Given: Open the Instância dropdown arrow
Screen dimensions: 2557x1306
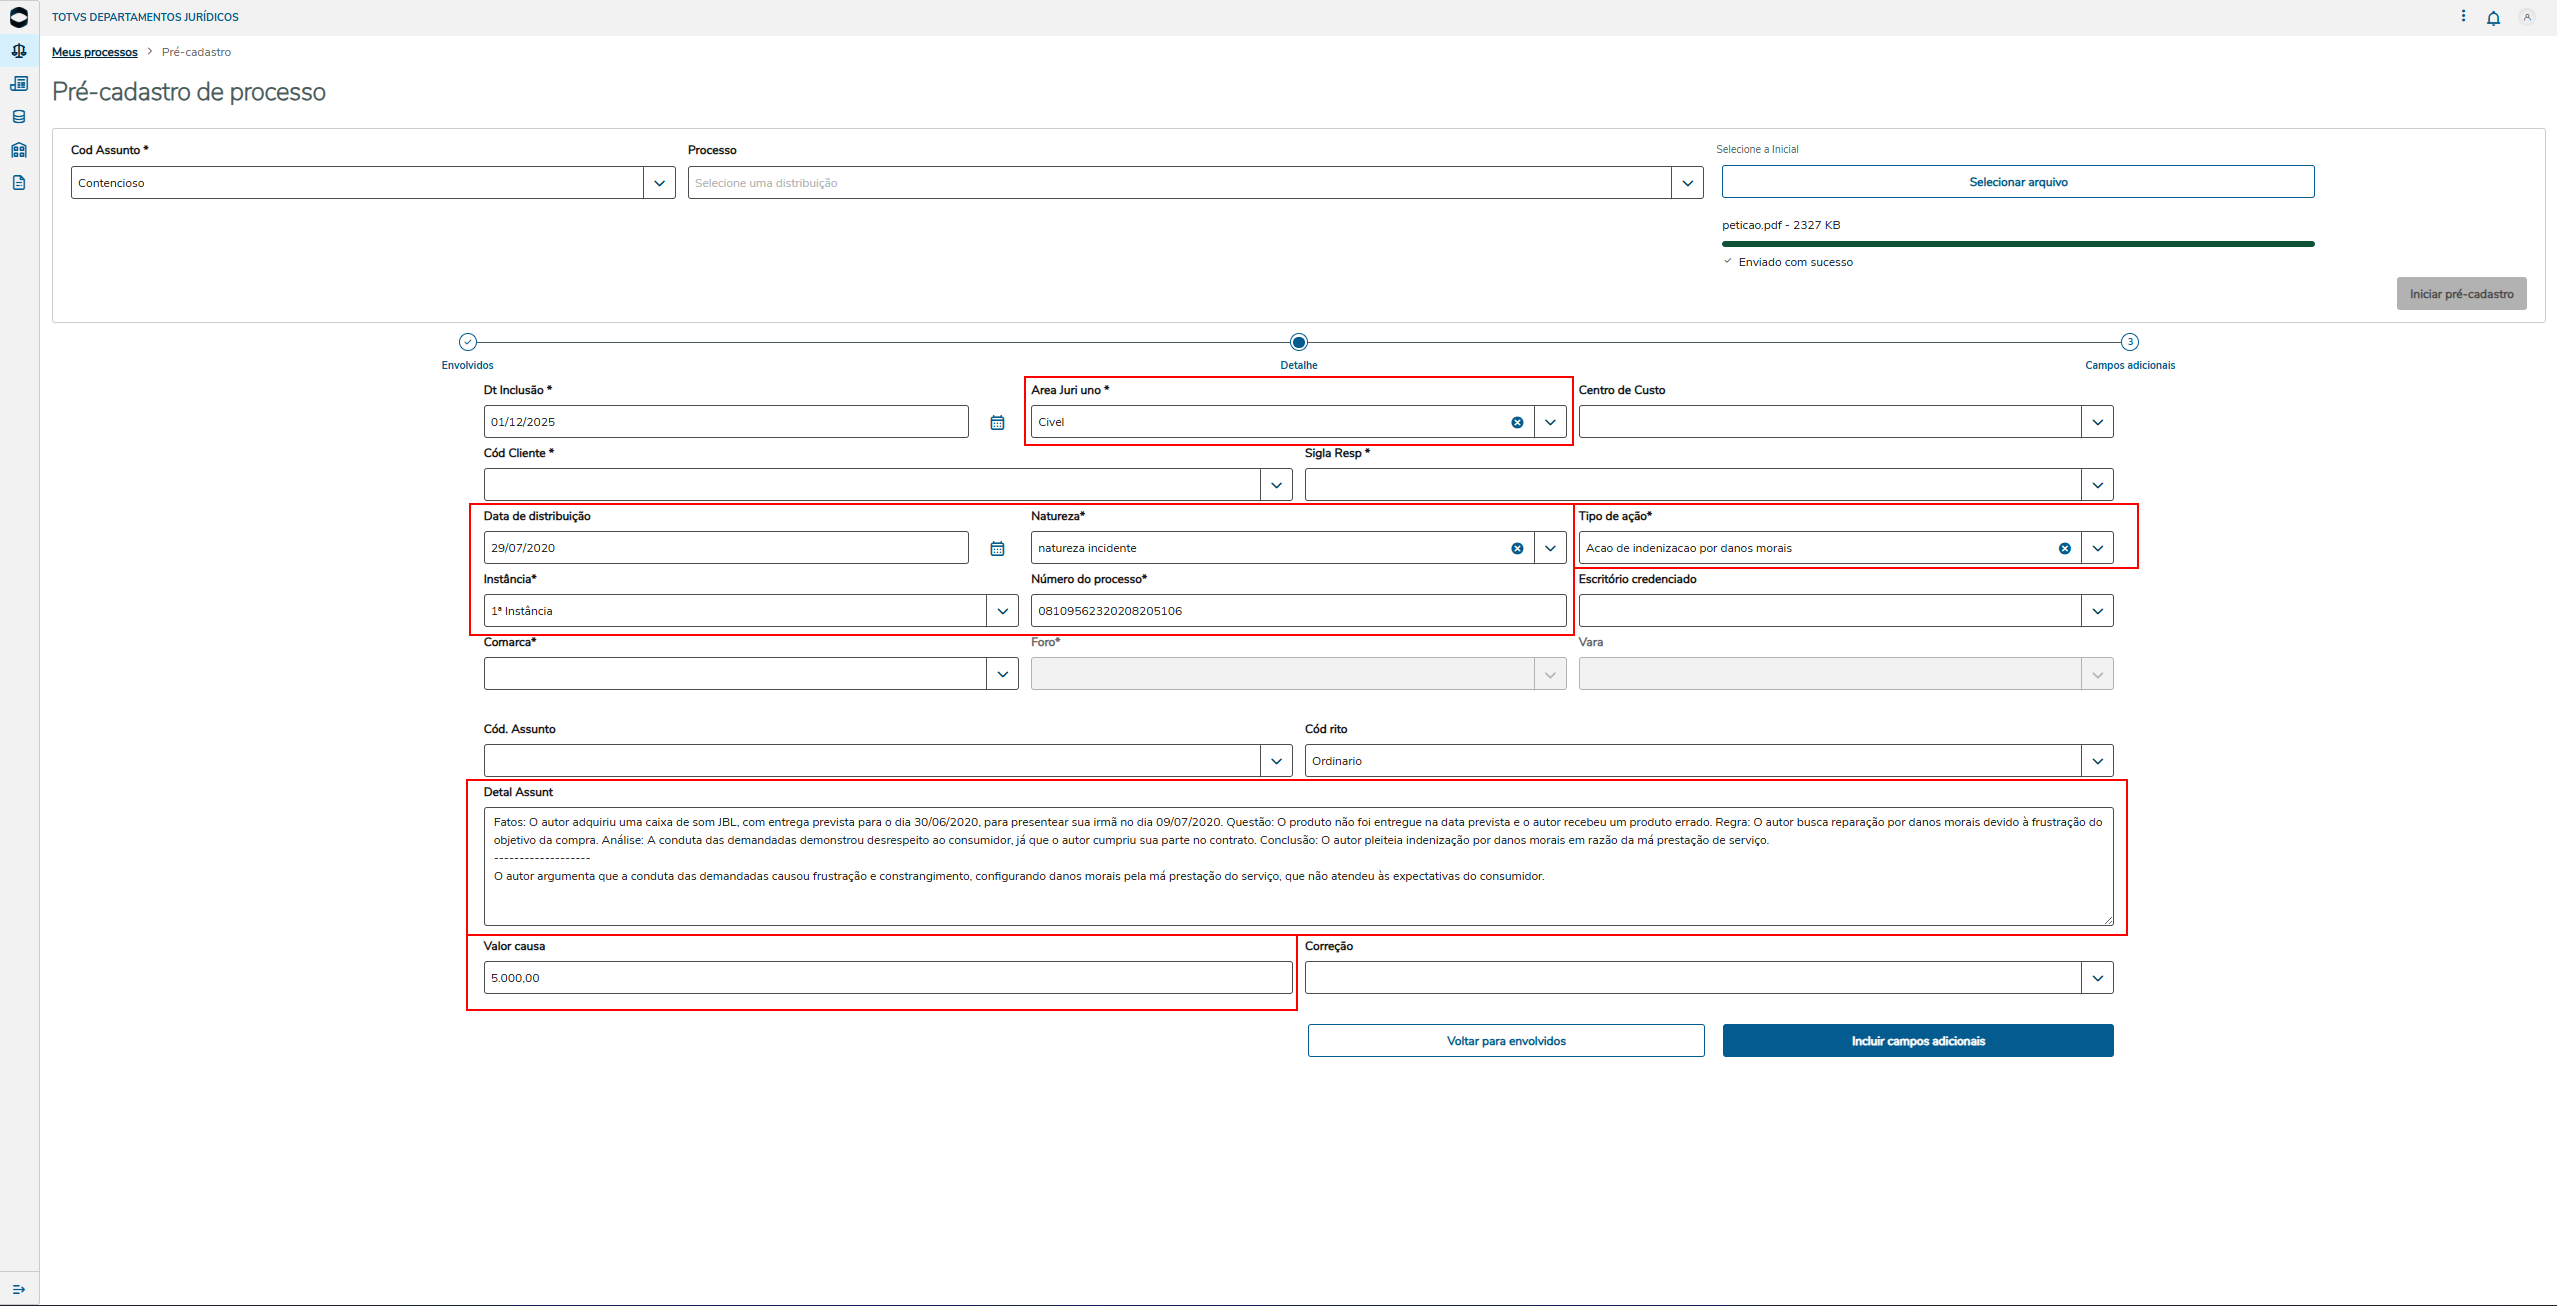Looking at the screenshot, I should coord(1002,611).
